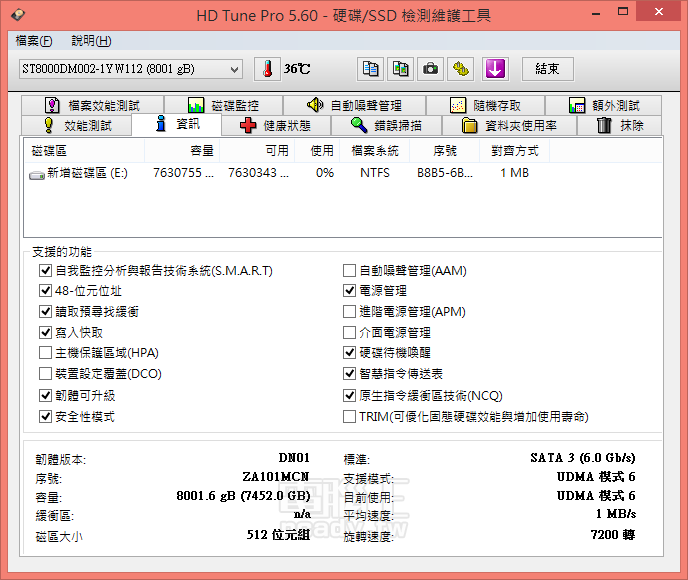This screenshot has height=580, width=688.
Task: Toggle the 硬碟待機喚醒 checkbox
Action: point(349,352)
